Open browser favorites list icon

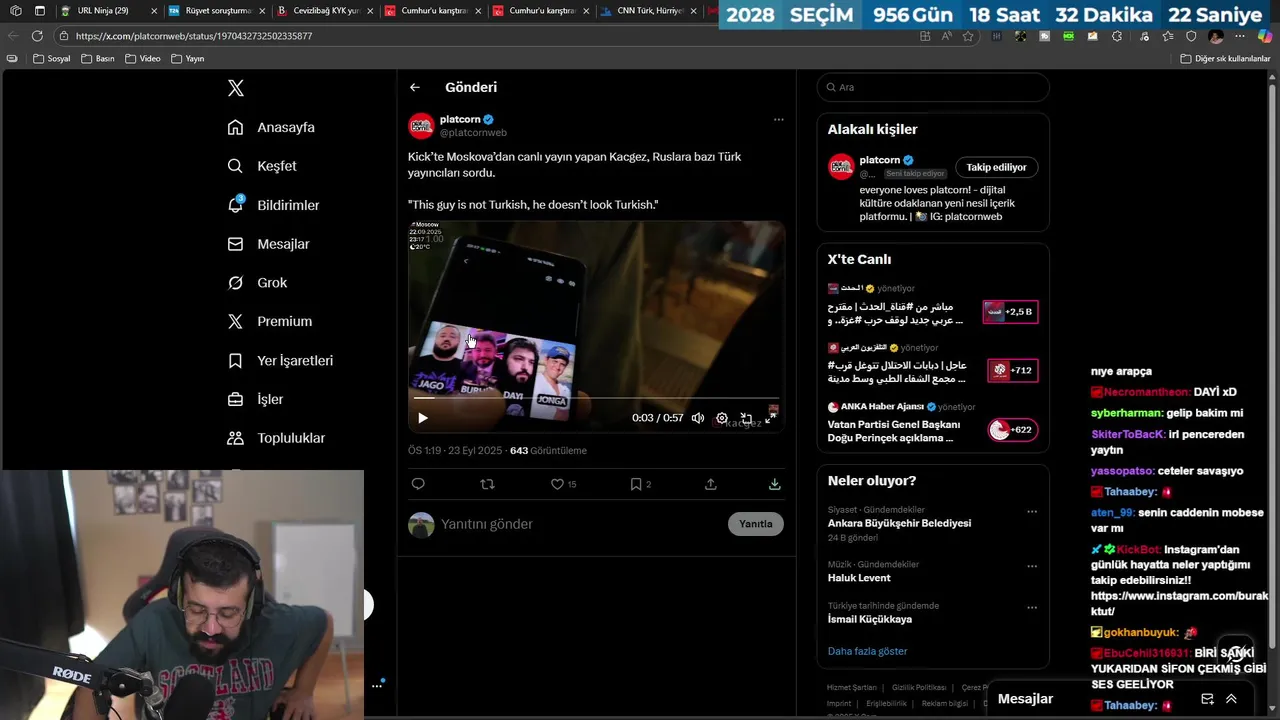point(1167,36)
